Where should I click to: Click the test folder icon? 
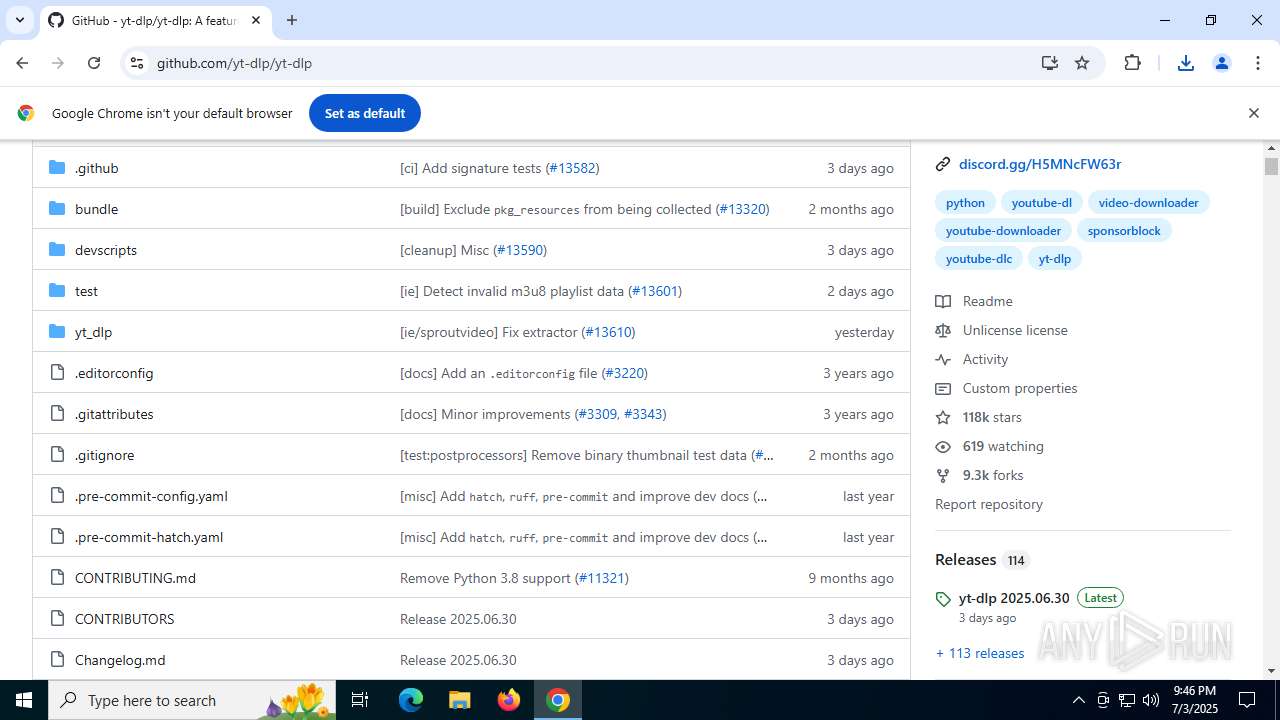[57, 291]
